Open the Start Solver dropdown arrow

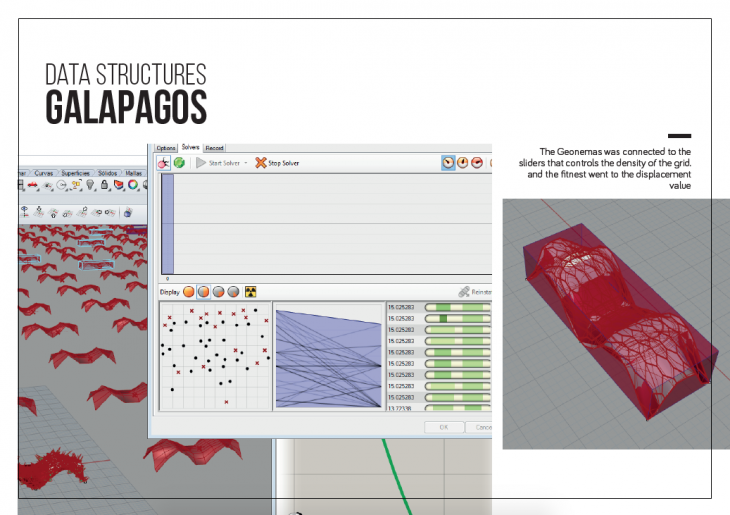[x=246, y=162]
